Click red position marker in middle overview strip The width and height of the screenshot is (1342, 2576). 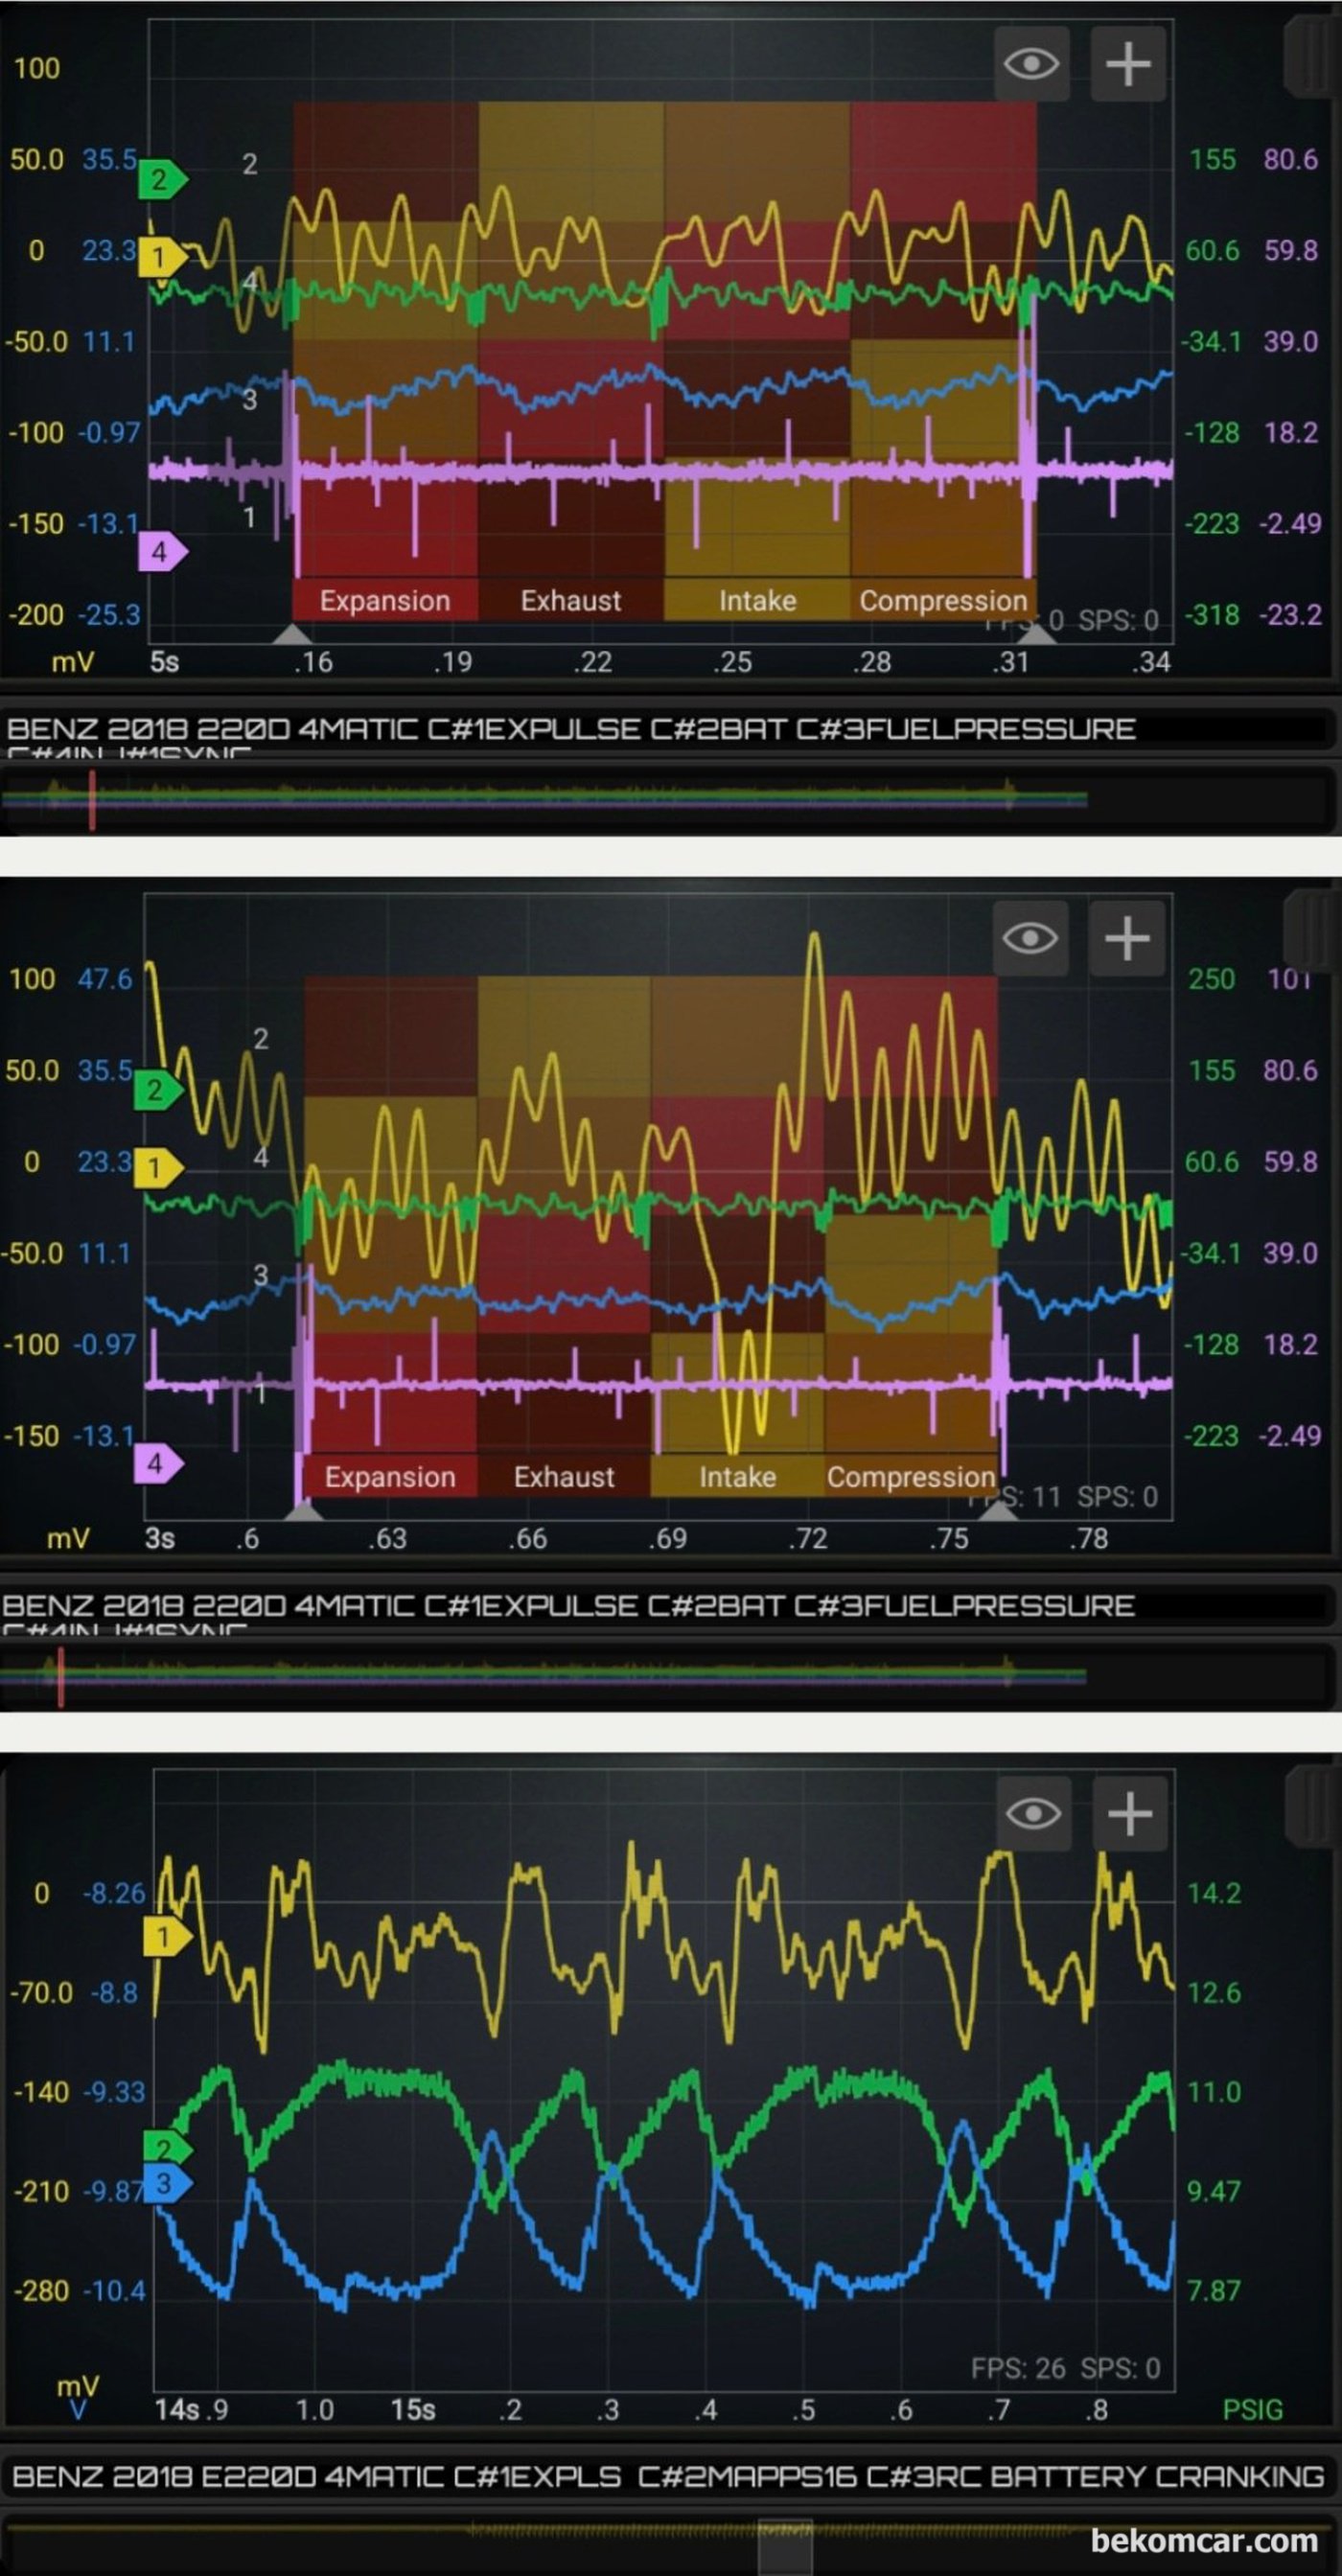tap(61, 1676)
